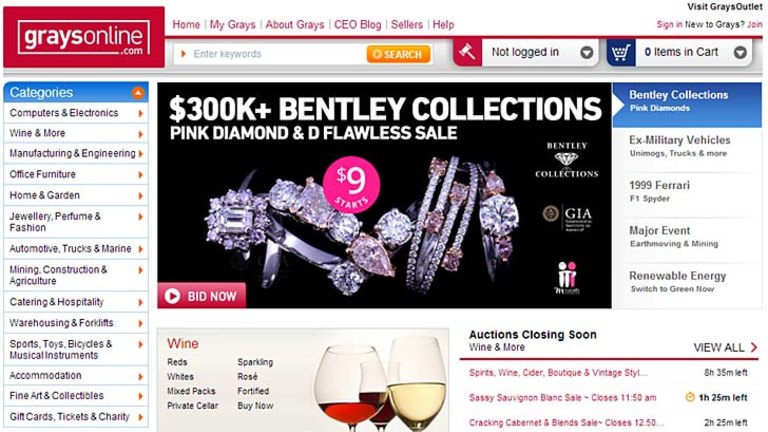The image size is (768, 432).
Task: Click the Bentley Collections diamond logo
Action: click(566, 160)
